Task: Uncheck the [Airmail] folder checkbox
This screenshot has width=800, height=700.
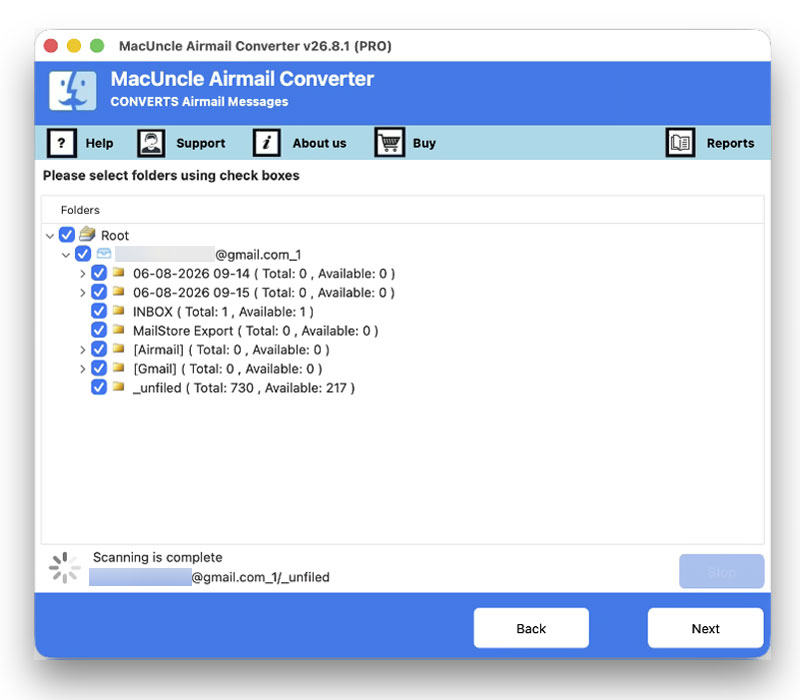Action: click(x=99, y=349)
